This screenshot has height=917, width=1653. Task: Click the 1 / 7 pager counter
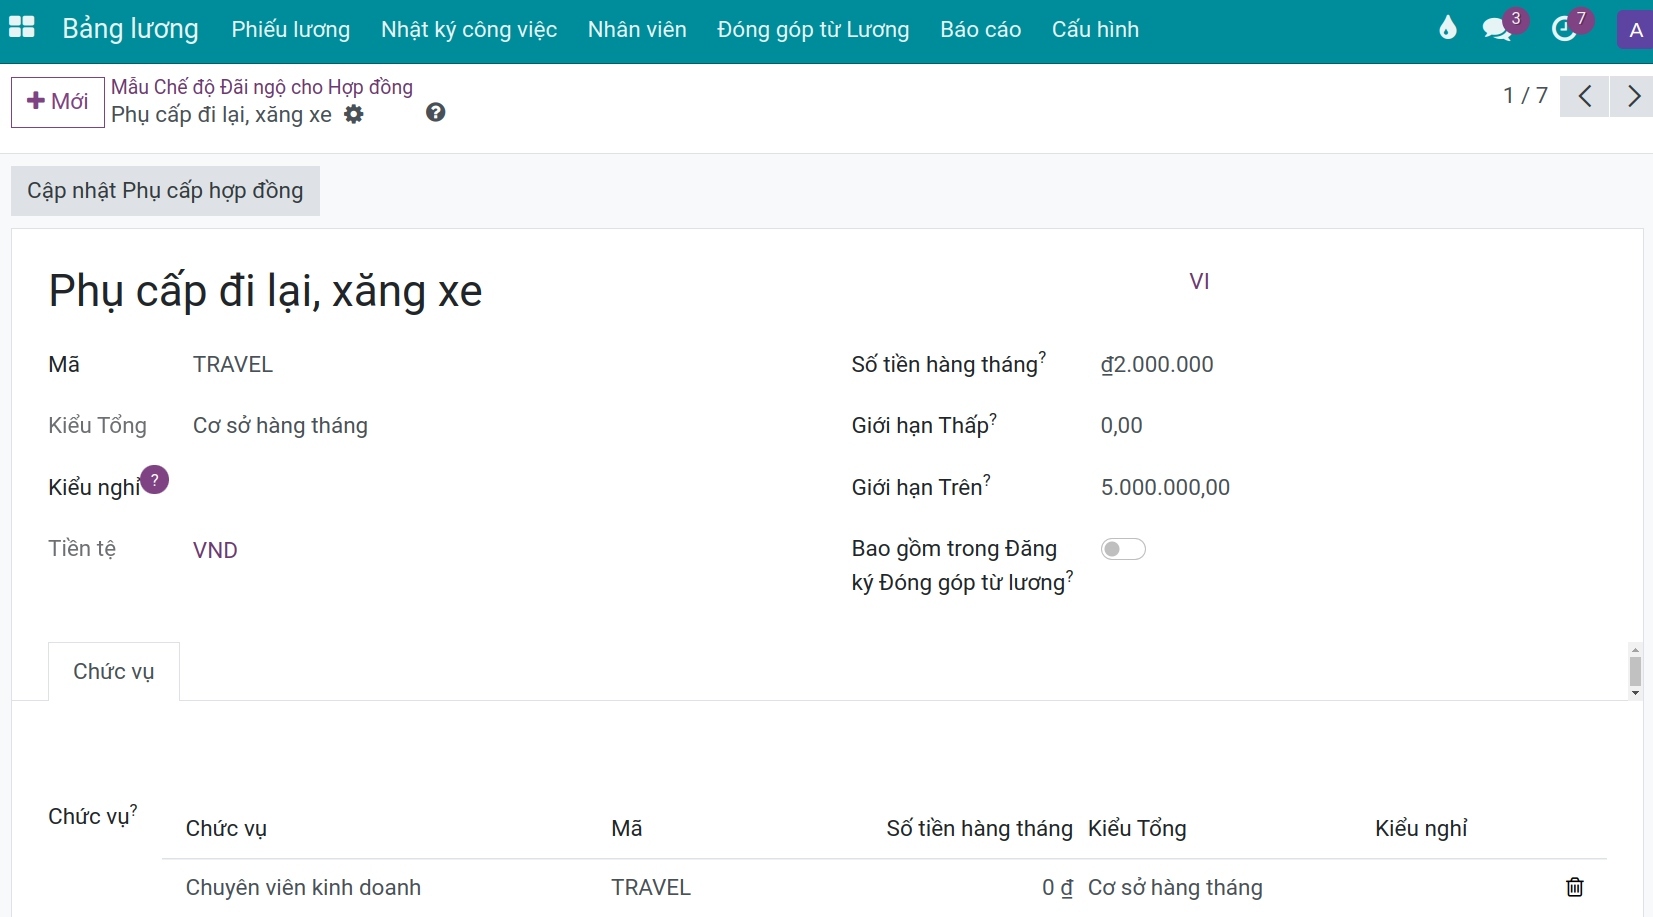pyautogui.click(x=1525, y=96)
